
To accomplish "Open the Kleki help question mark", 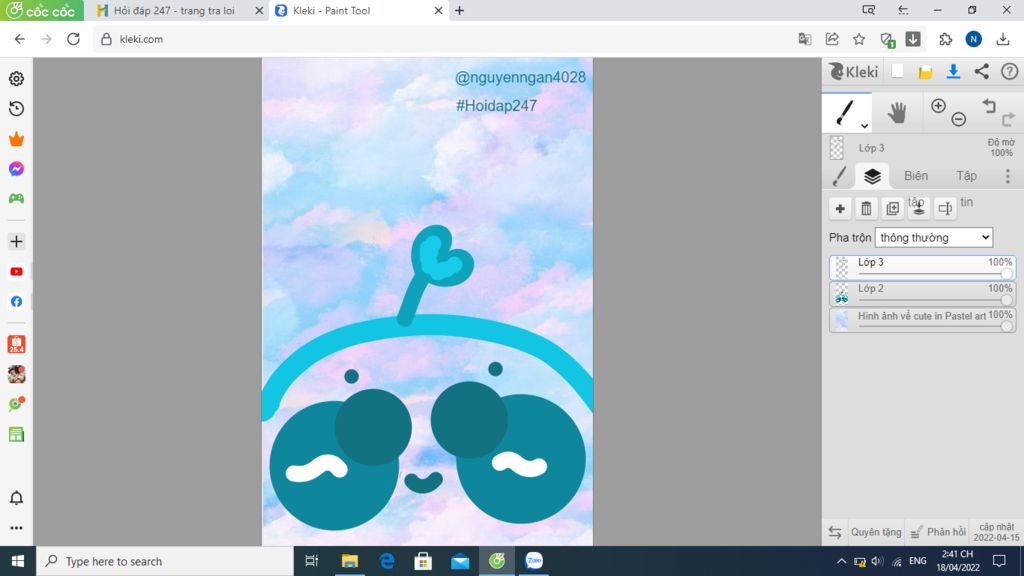I will tap(1010, 72).
